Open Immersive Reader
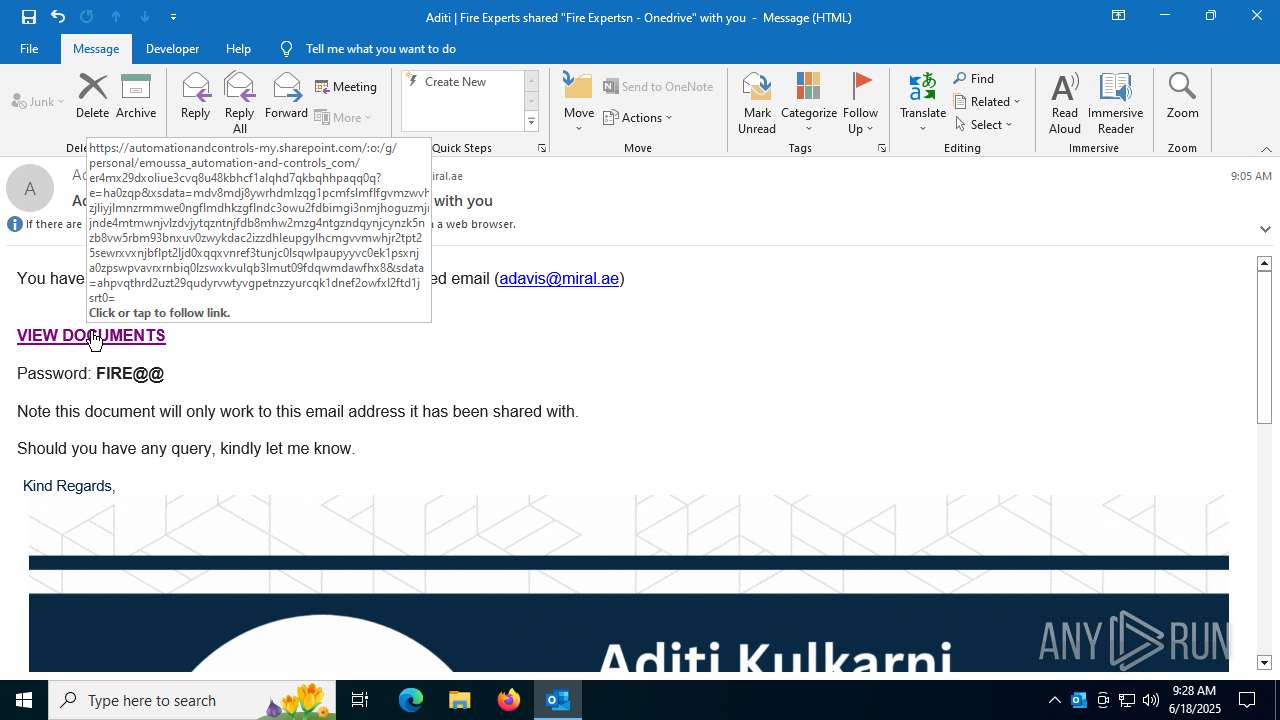 (x=1115, y=103)
